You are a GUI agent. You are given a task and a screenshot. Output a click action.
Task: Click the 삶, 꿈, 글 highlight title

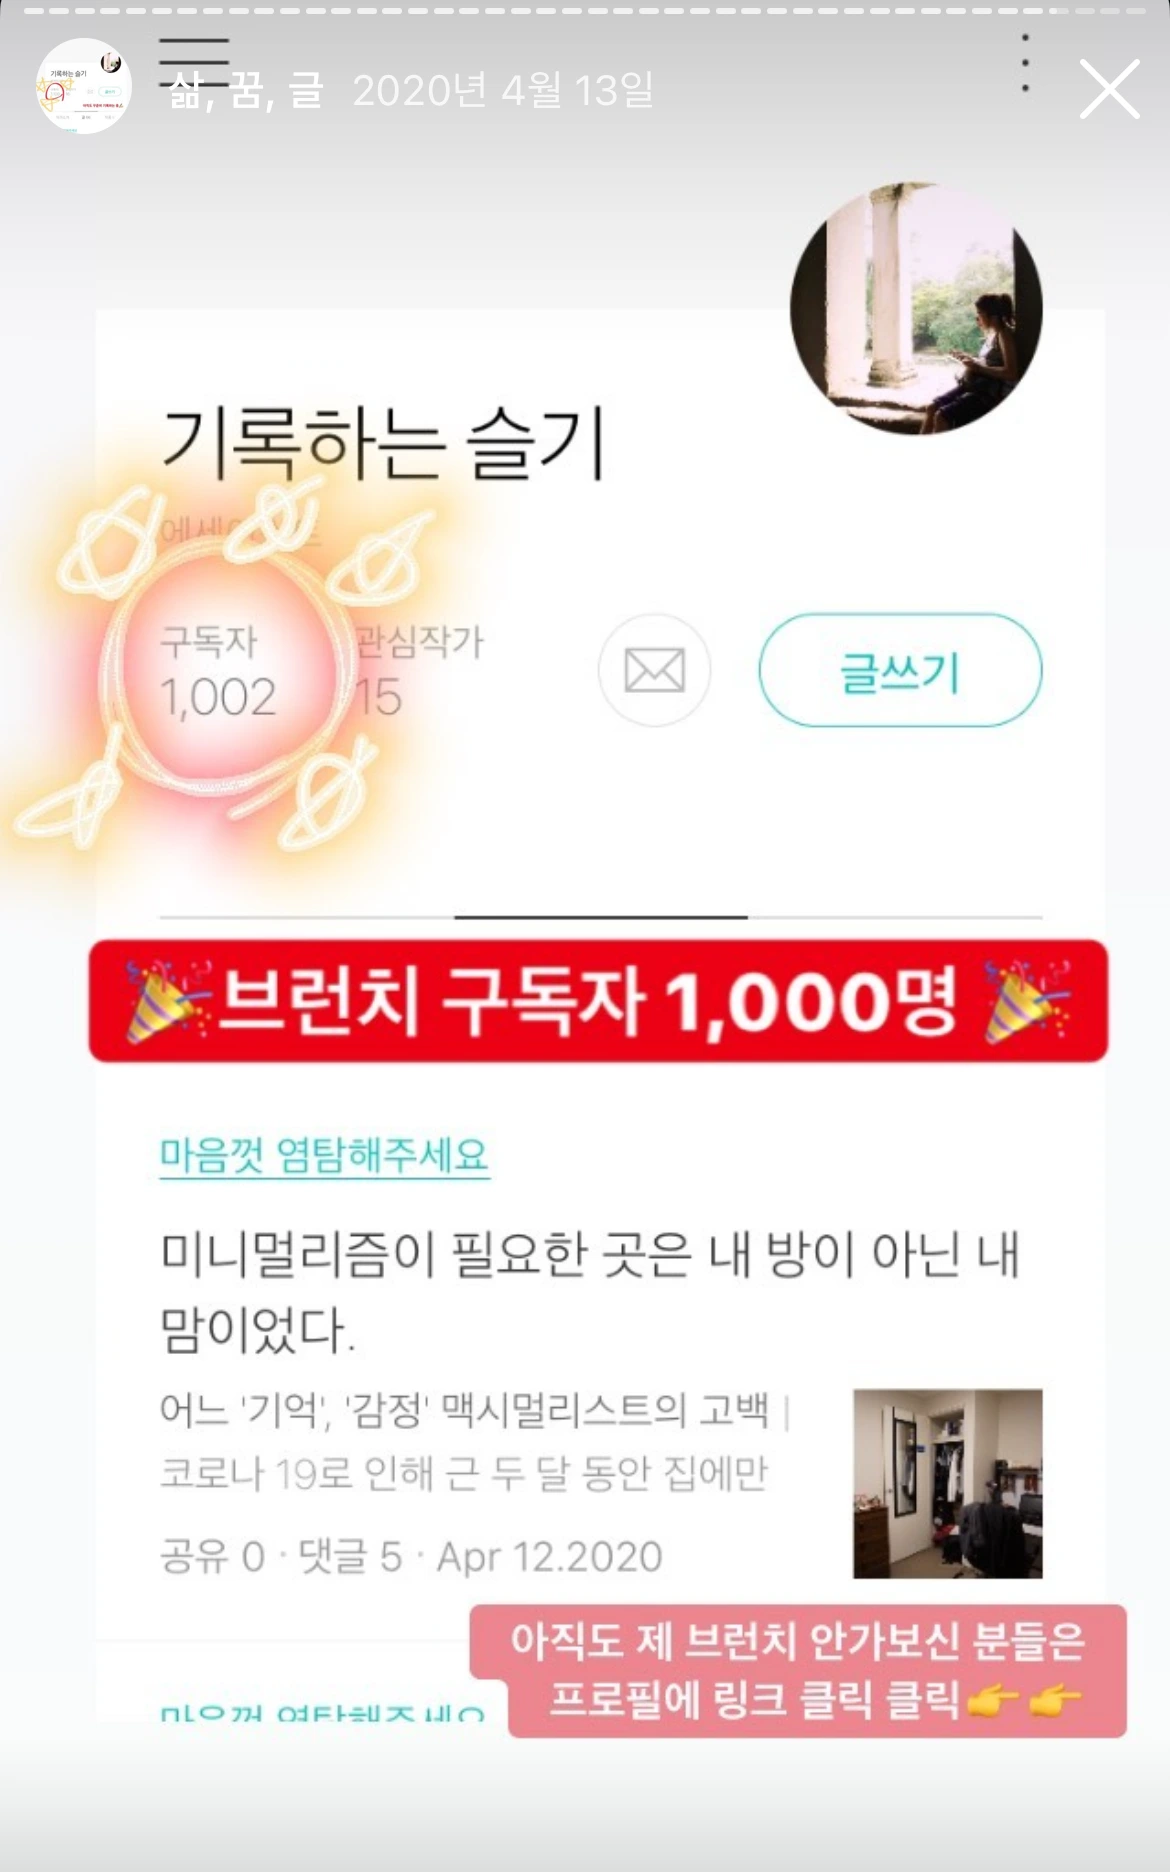pos(246,90)
